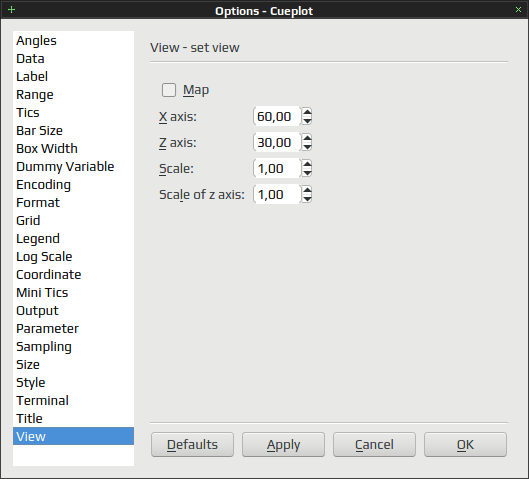Viewport: 529px width, 479px height.
Task: Select Box Width in the list
Action: tap(73, 148)
